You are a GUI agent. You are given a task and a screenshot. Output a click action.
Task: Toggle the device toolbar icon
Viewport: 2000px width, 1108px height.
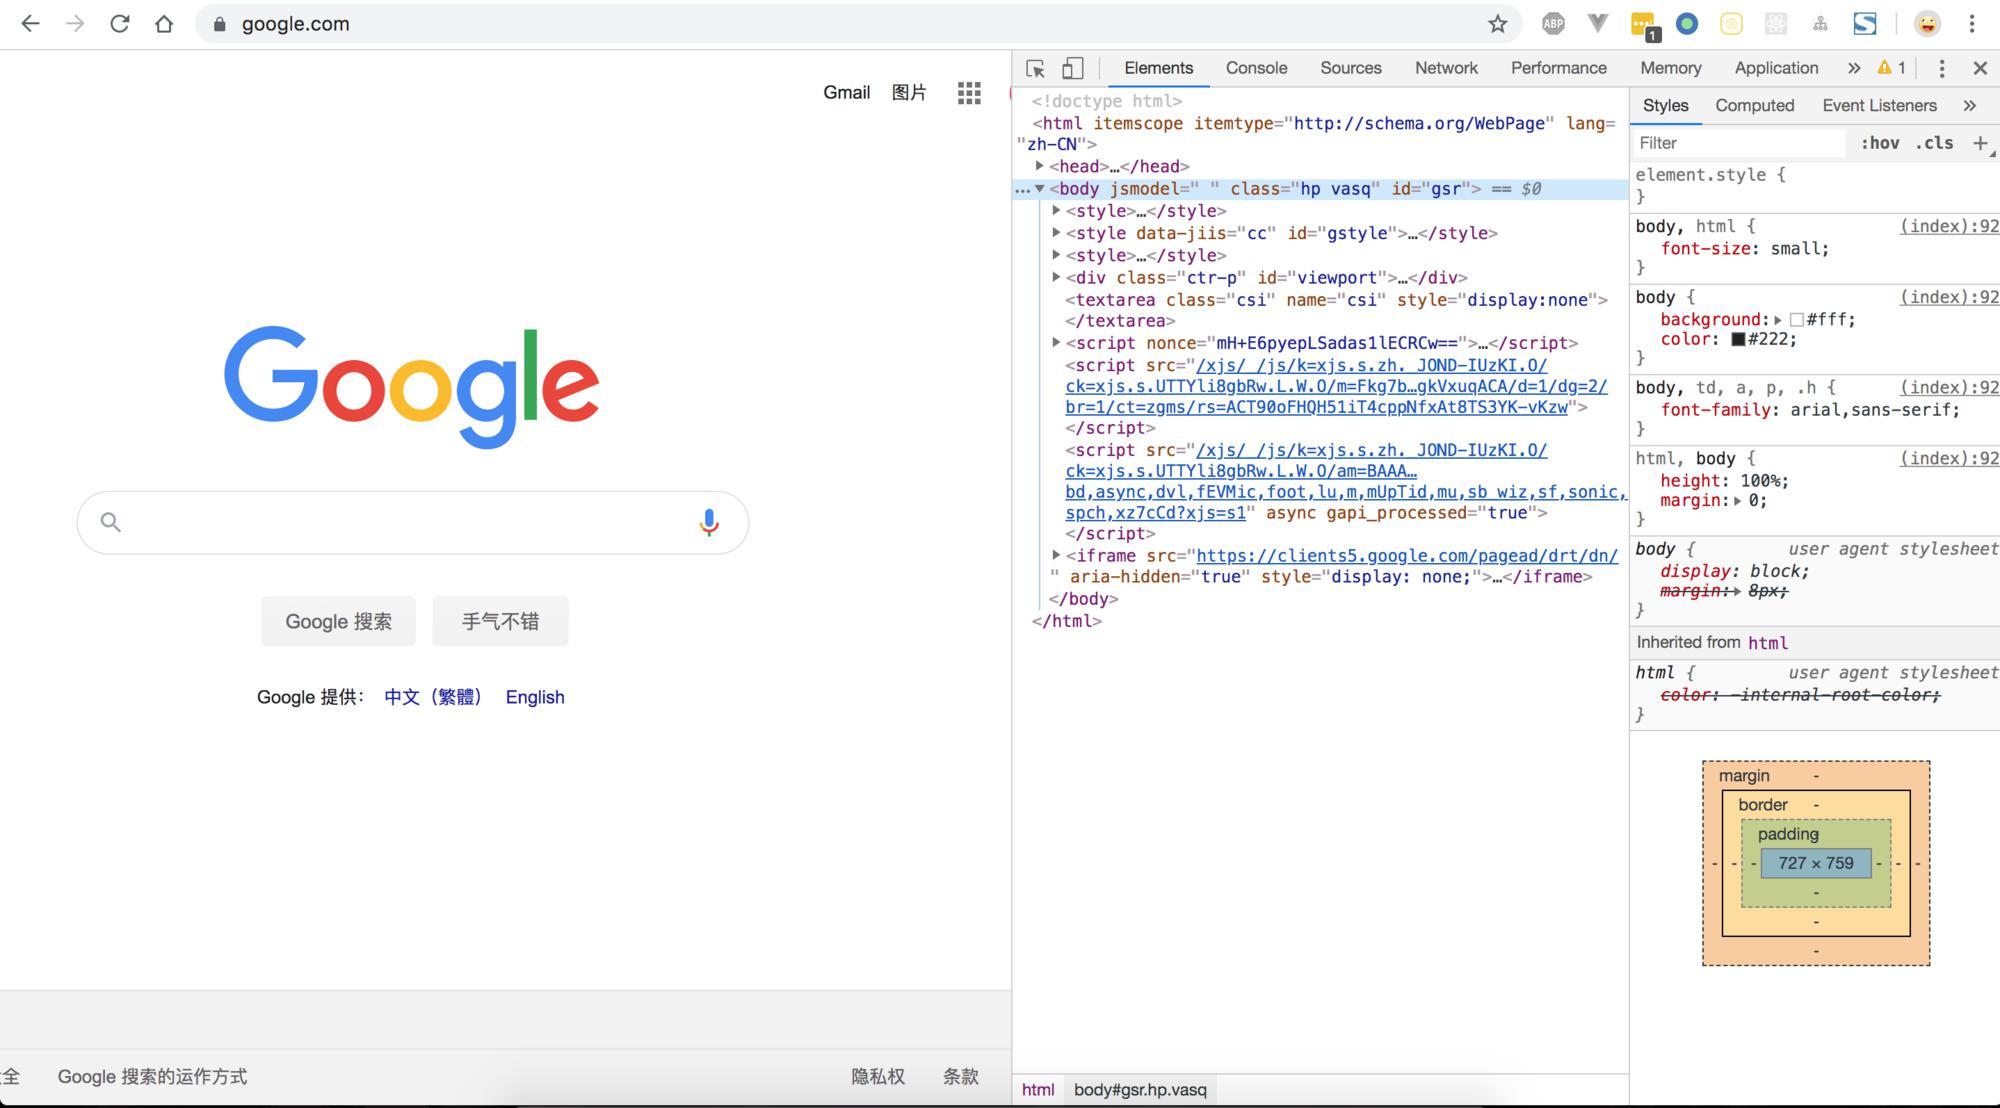click(x=1072, y=68)
